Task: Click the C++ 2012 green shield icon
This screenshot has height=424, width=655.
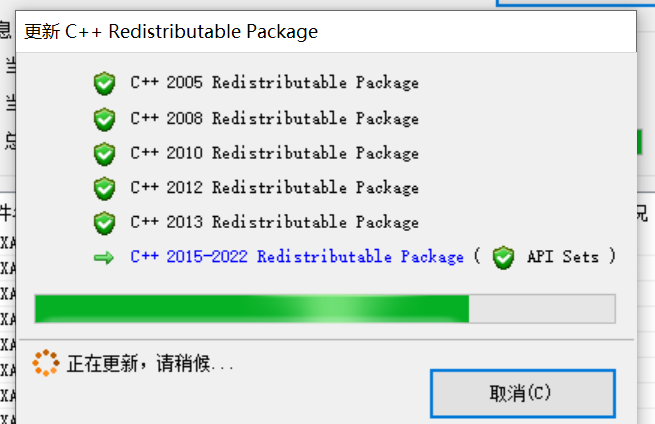Action: tap(104, 188)
